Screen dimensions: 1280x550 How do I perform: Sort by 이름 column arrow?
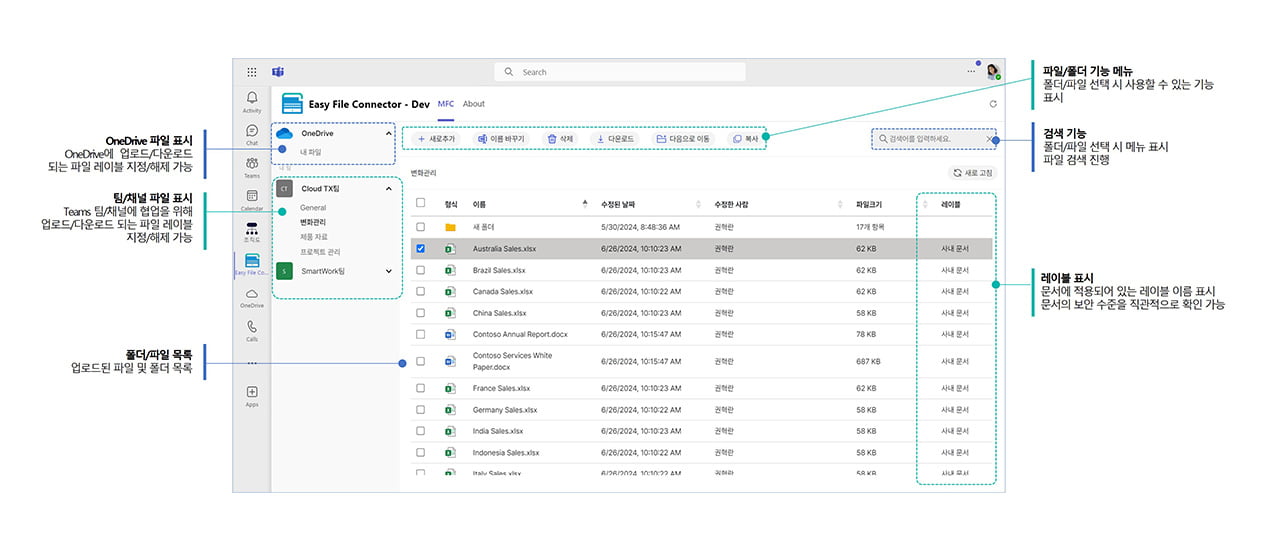point(586,204)
